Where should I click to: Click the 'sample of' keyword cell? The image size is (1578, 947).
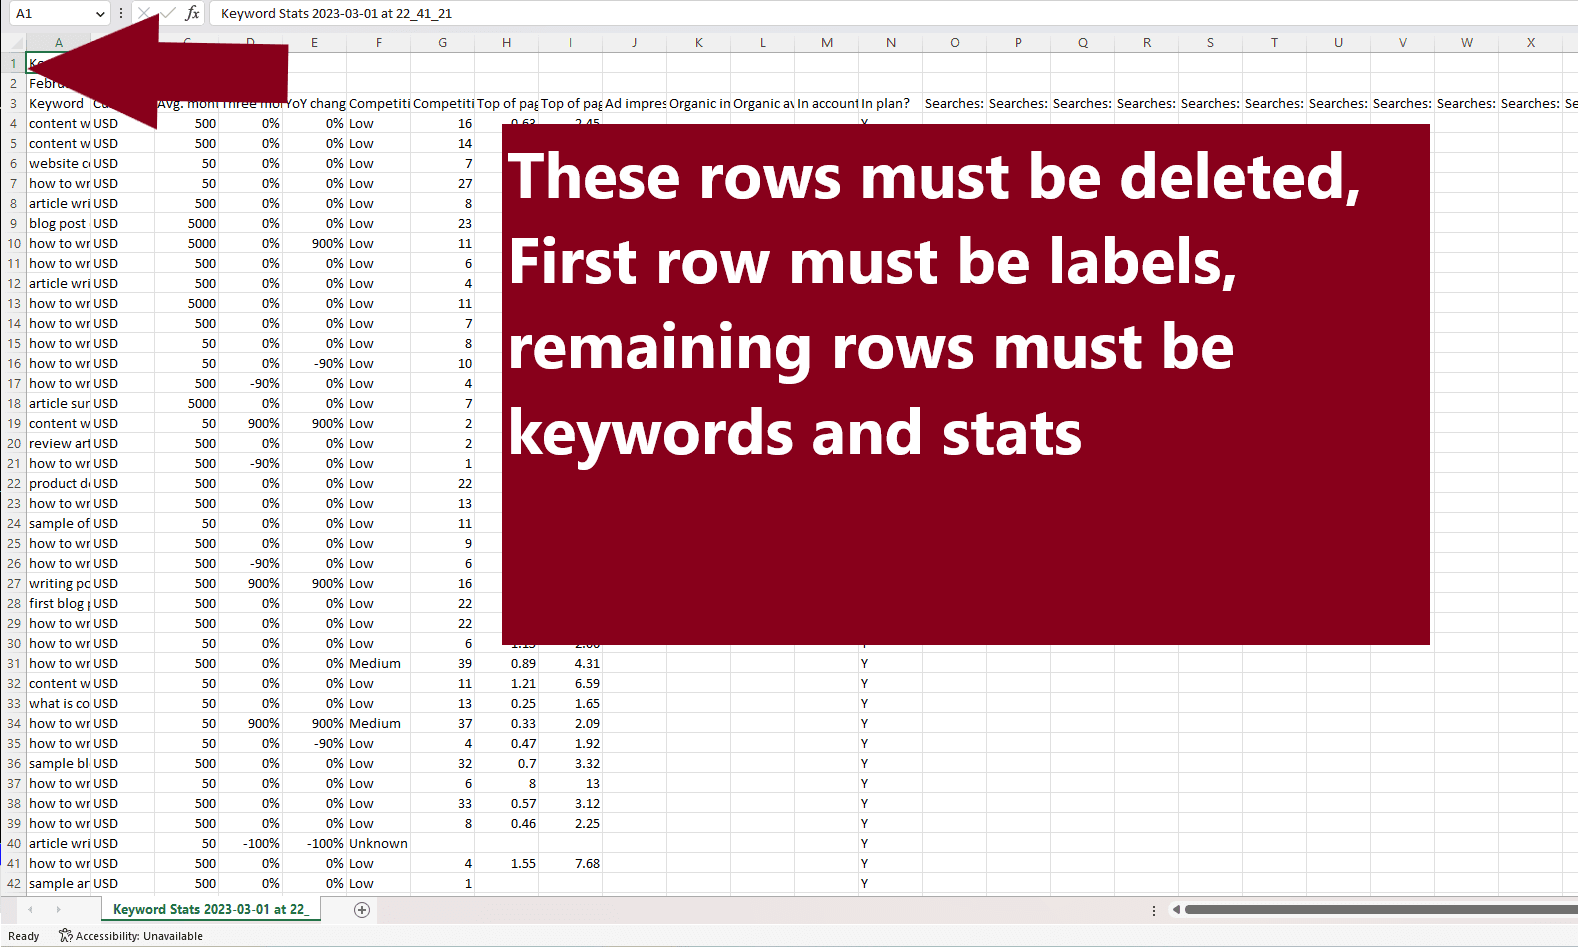click(x=58, y=523)
